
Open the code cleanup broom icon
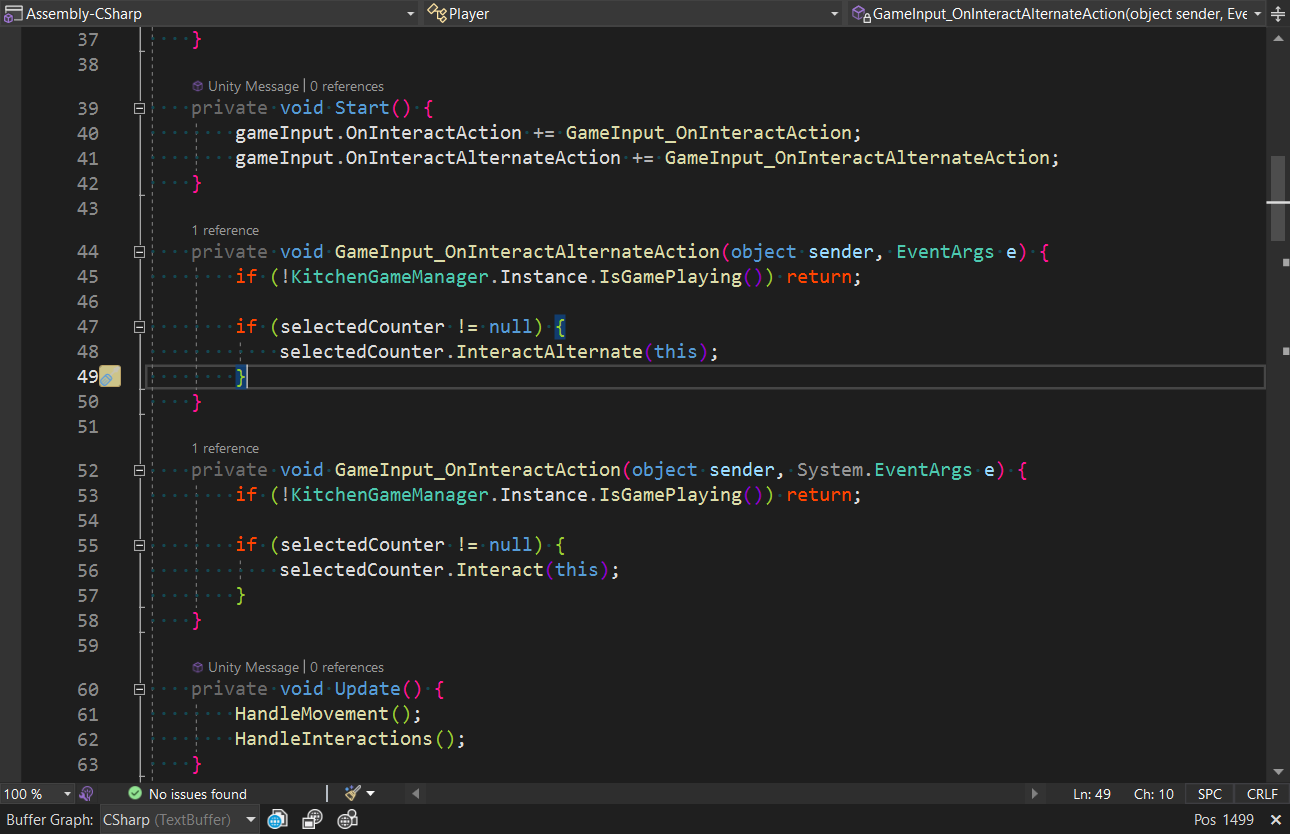pyautogui.click(x=352, y=794)
